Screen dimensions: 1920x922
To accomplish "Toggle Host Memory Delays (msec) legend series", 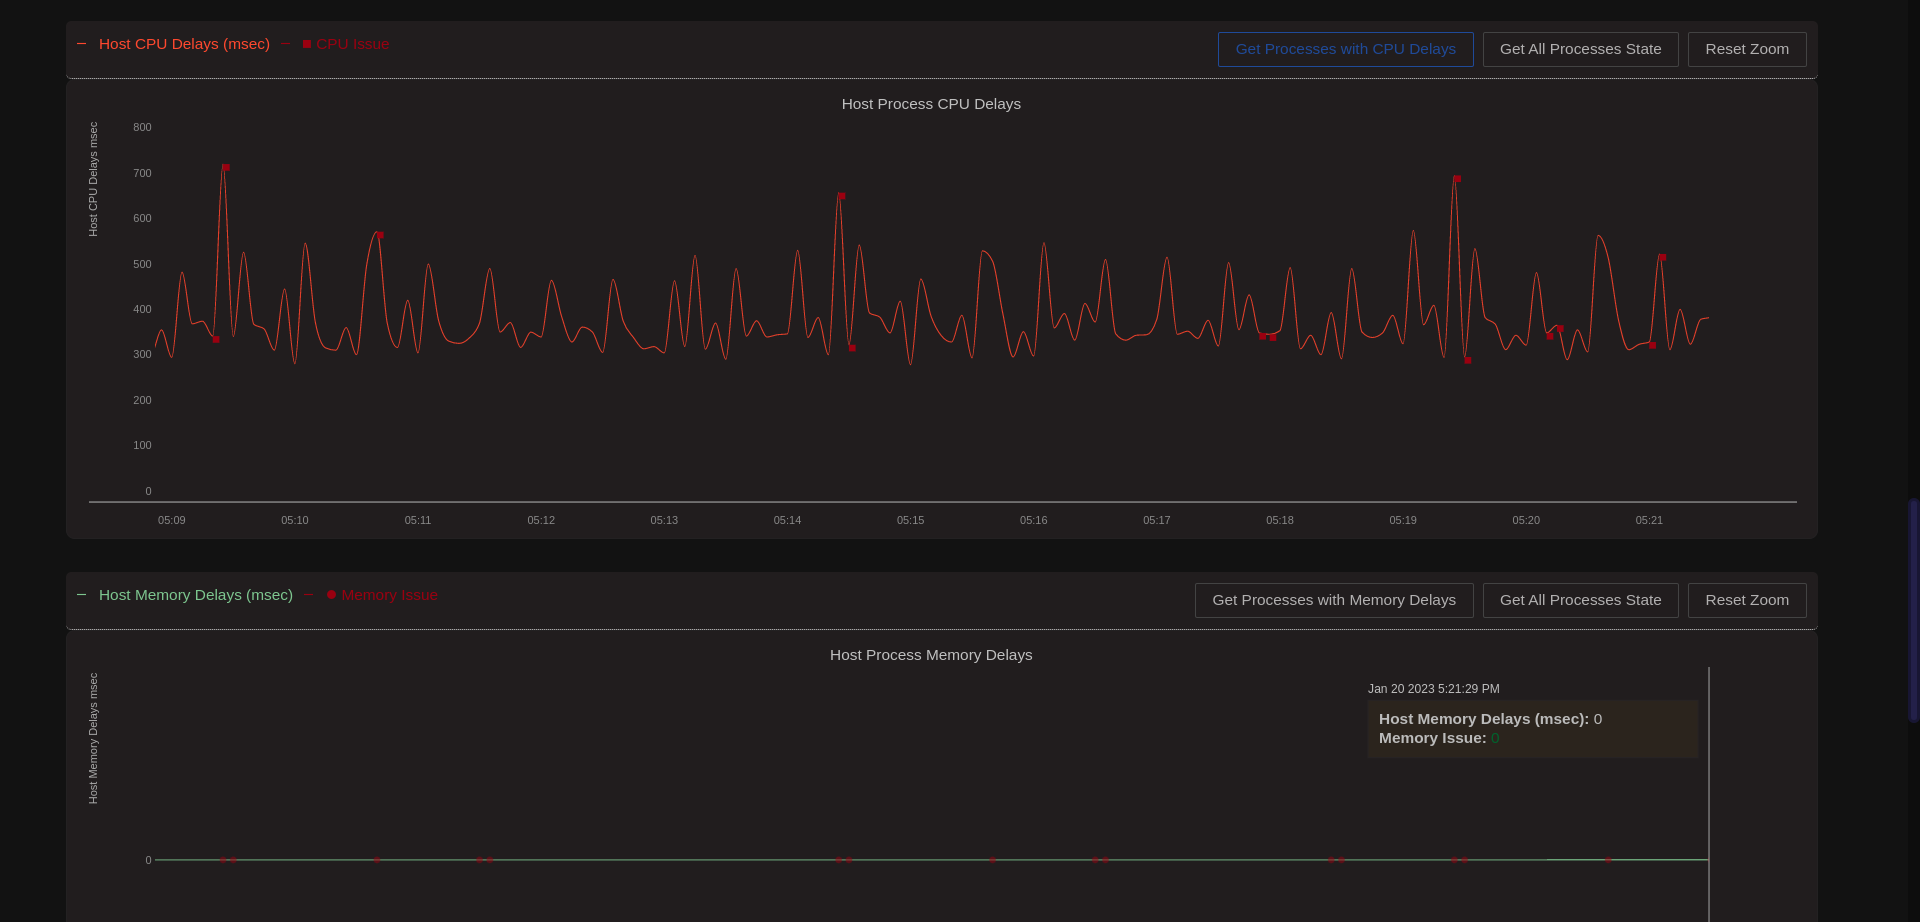I will [196, 595].
